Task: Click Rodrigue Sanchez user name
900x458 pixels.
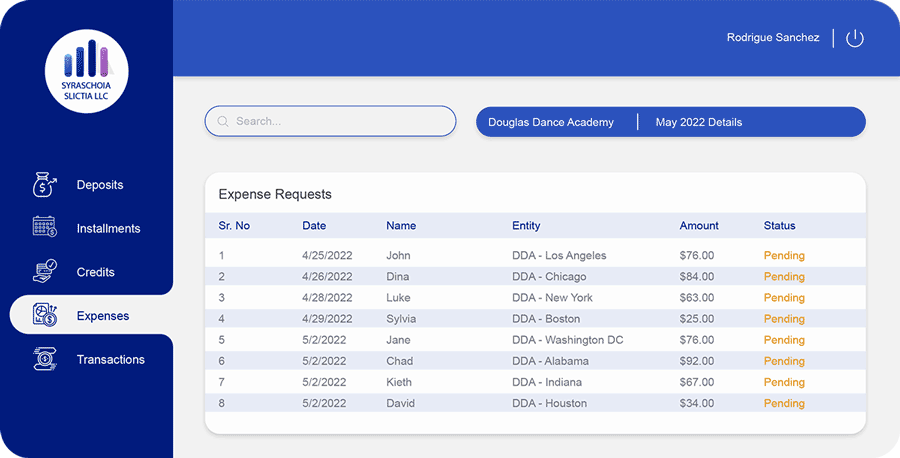Action: pyautogui.click(x=773, y=37)
